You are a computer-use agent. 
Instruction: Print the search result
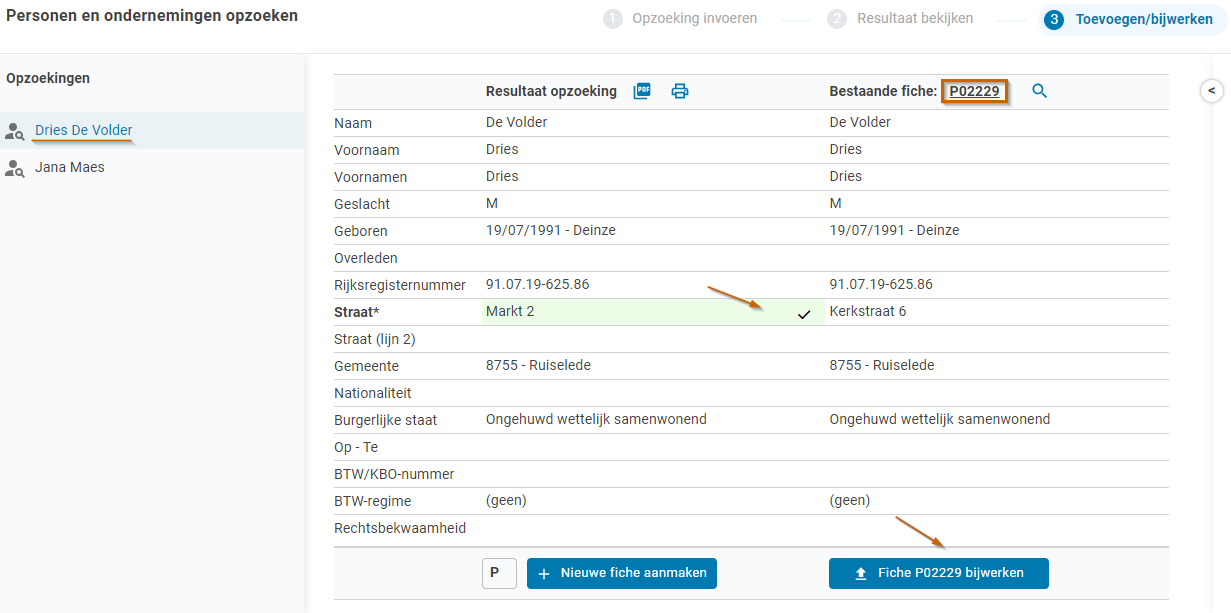tap(680, 91)
